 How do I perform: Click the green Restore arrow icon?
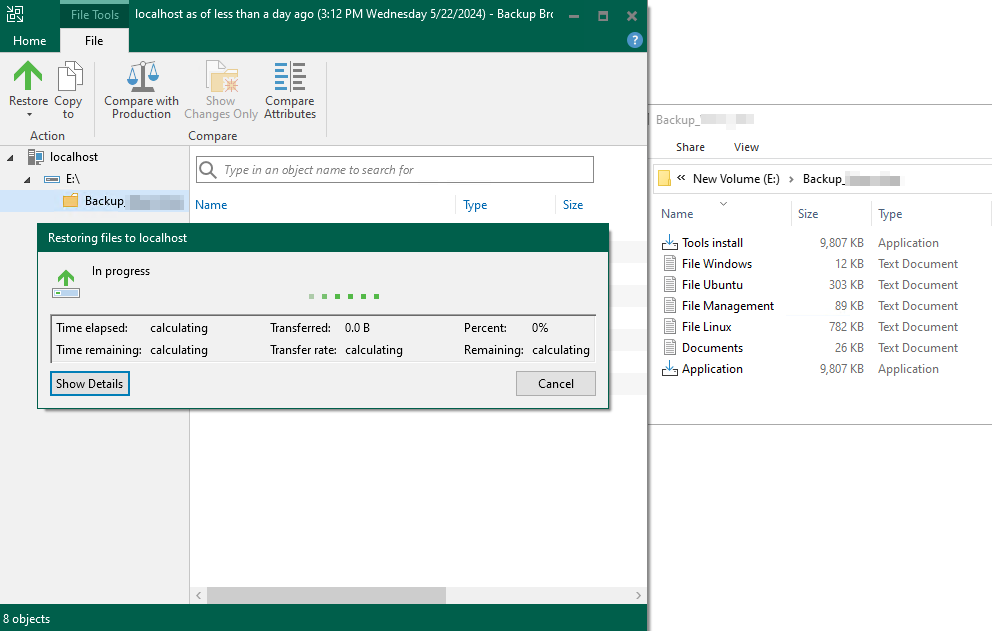point(28,77)
